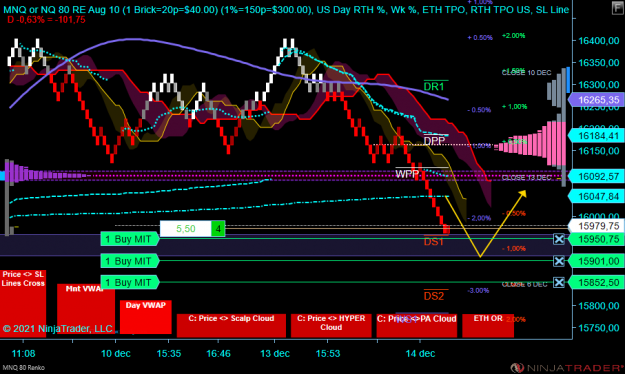Click the 16350,00 price axis label
This screenshot has width=625, height=374.
(x=599, y=63)
